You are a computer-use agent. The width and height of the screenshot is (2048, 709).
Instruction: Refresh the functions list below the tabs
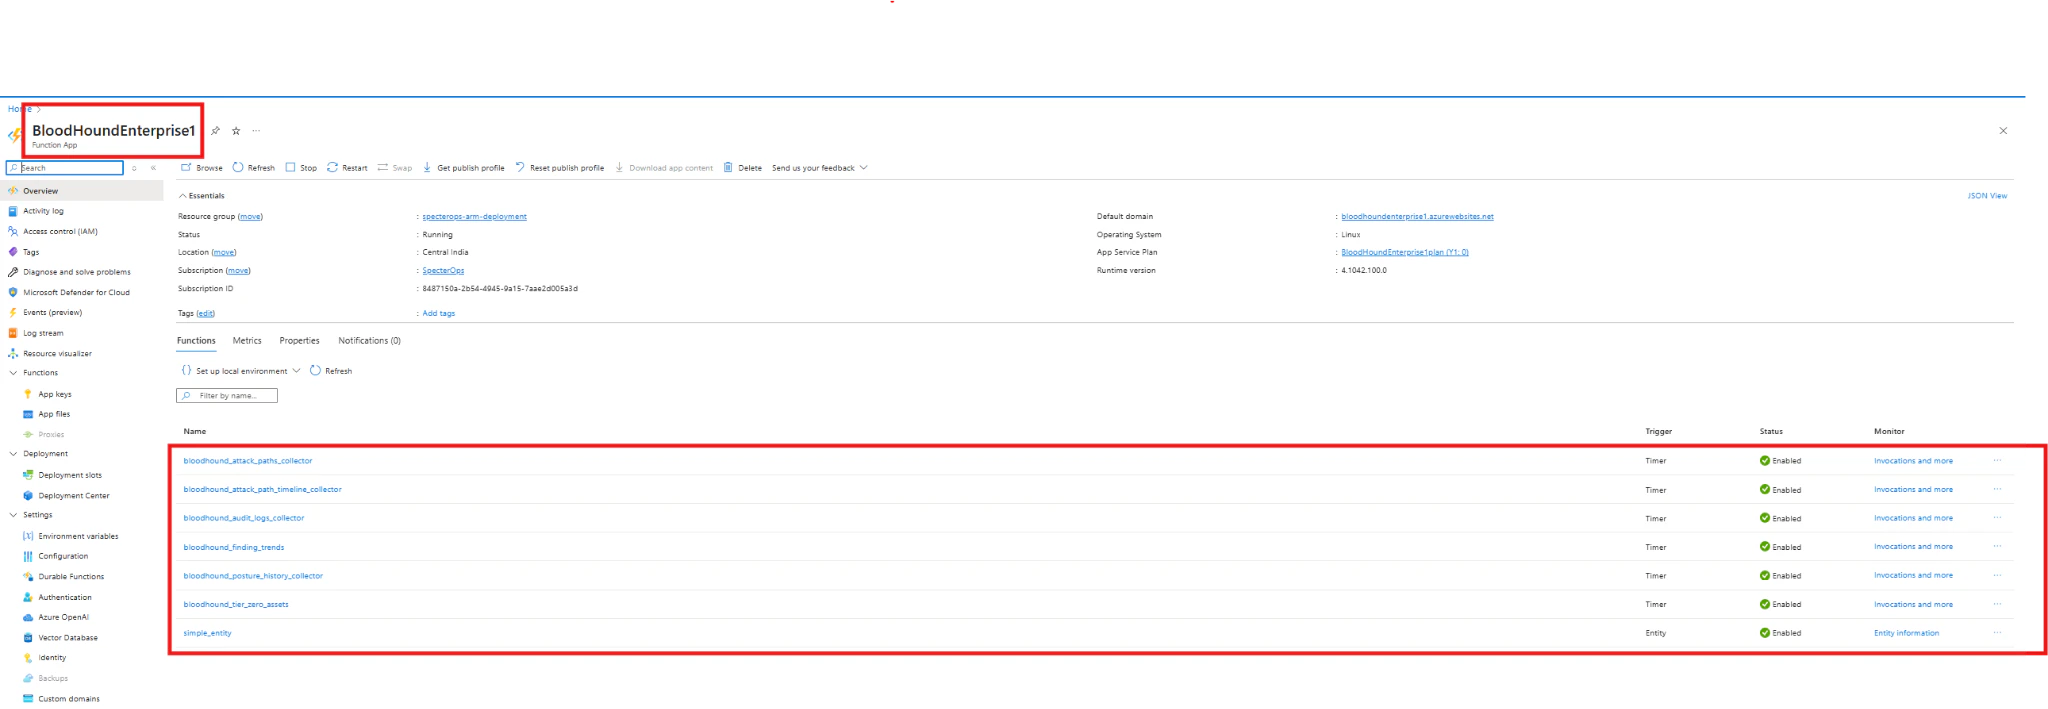[x=331, y=371]
